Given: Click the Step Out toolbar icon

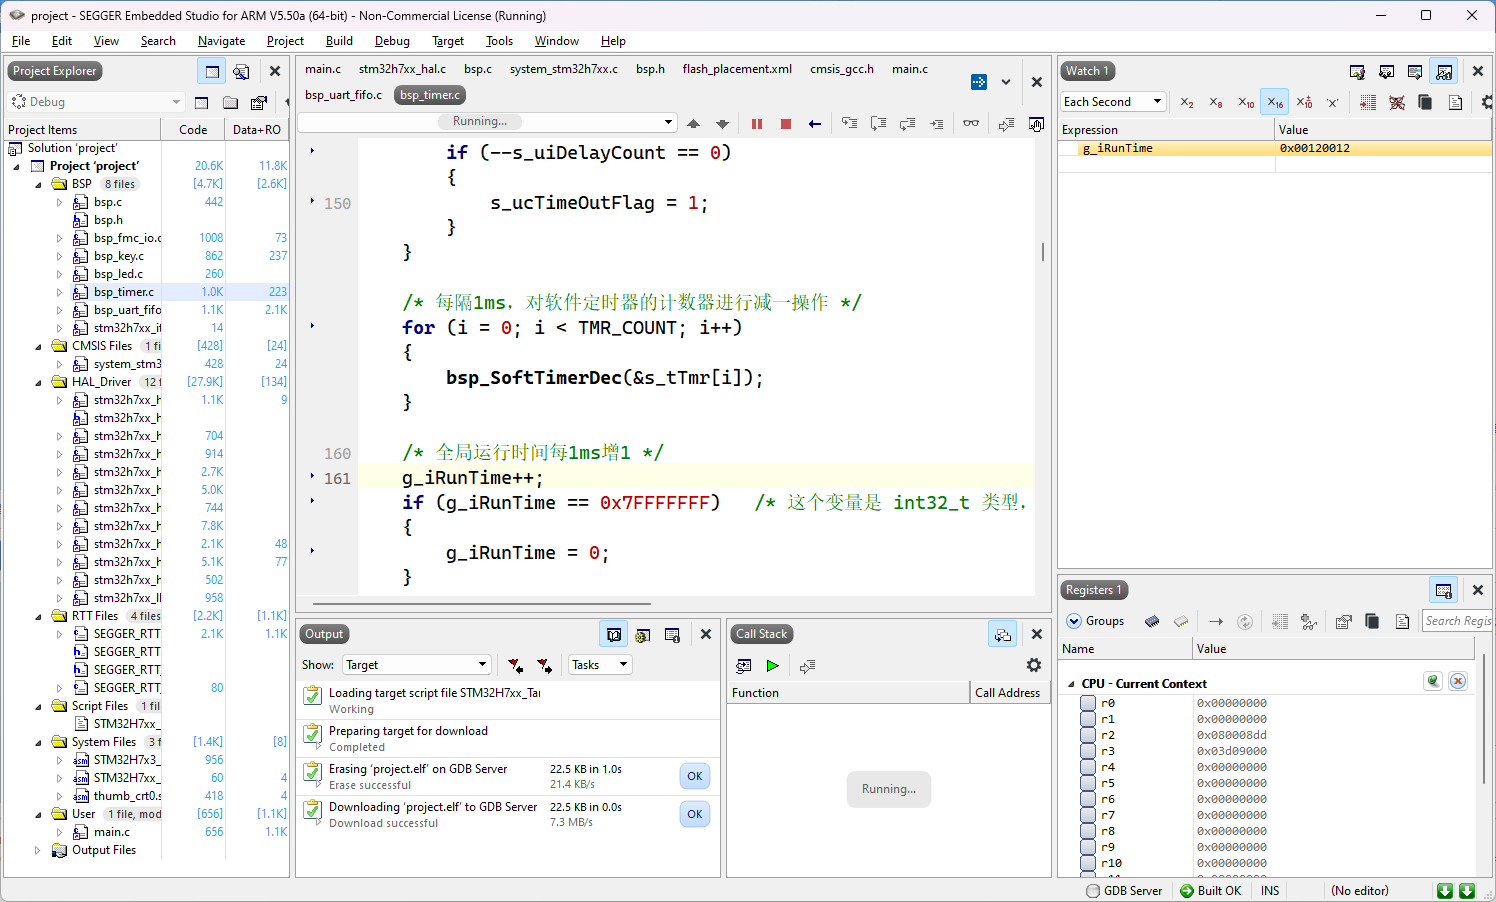Looking at the screenshot, I should coord(907,123).
